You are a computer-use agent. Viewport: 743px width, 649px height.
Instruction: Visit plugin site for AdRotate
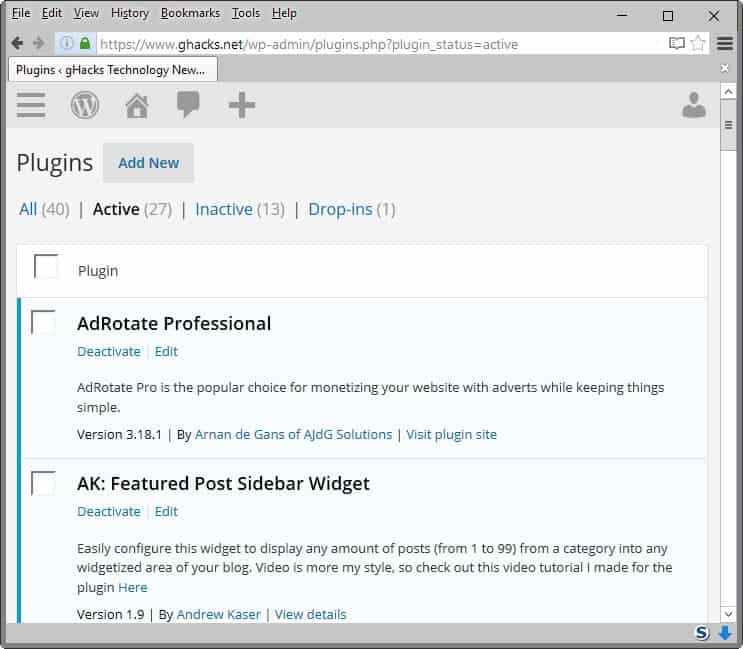point(451,434)
